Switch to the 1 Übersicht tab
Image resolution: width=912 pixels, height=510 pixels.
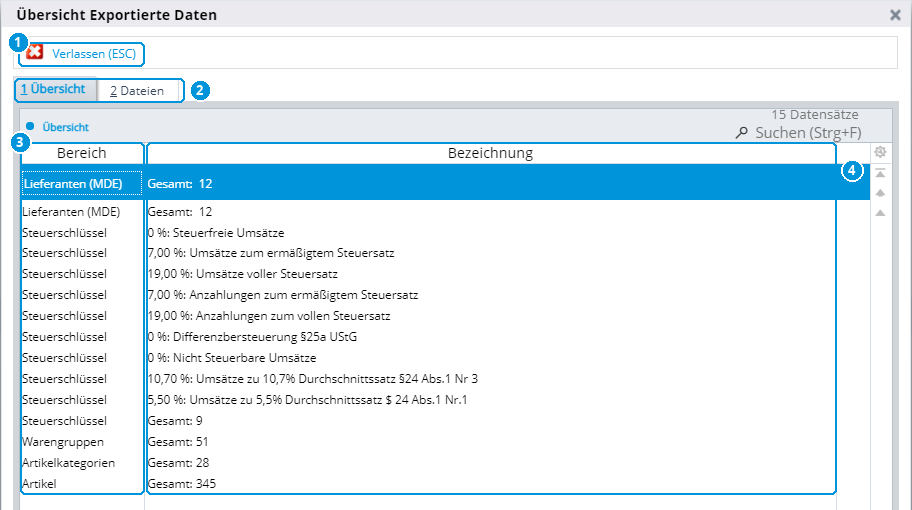click(56, 90)
